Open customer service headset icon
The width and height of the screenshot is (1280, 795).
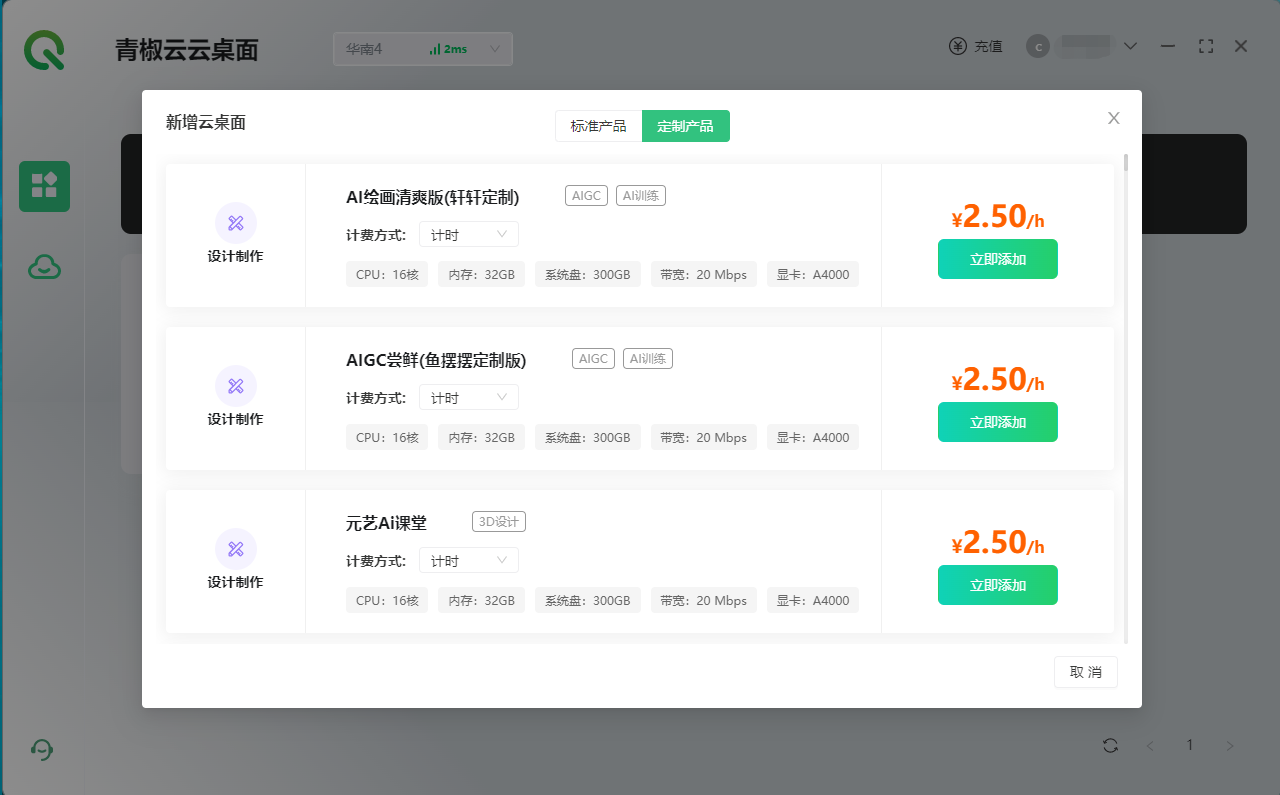[42, 749]
